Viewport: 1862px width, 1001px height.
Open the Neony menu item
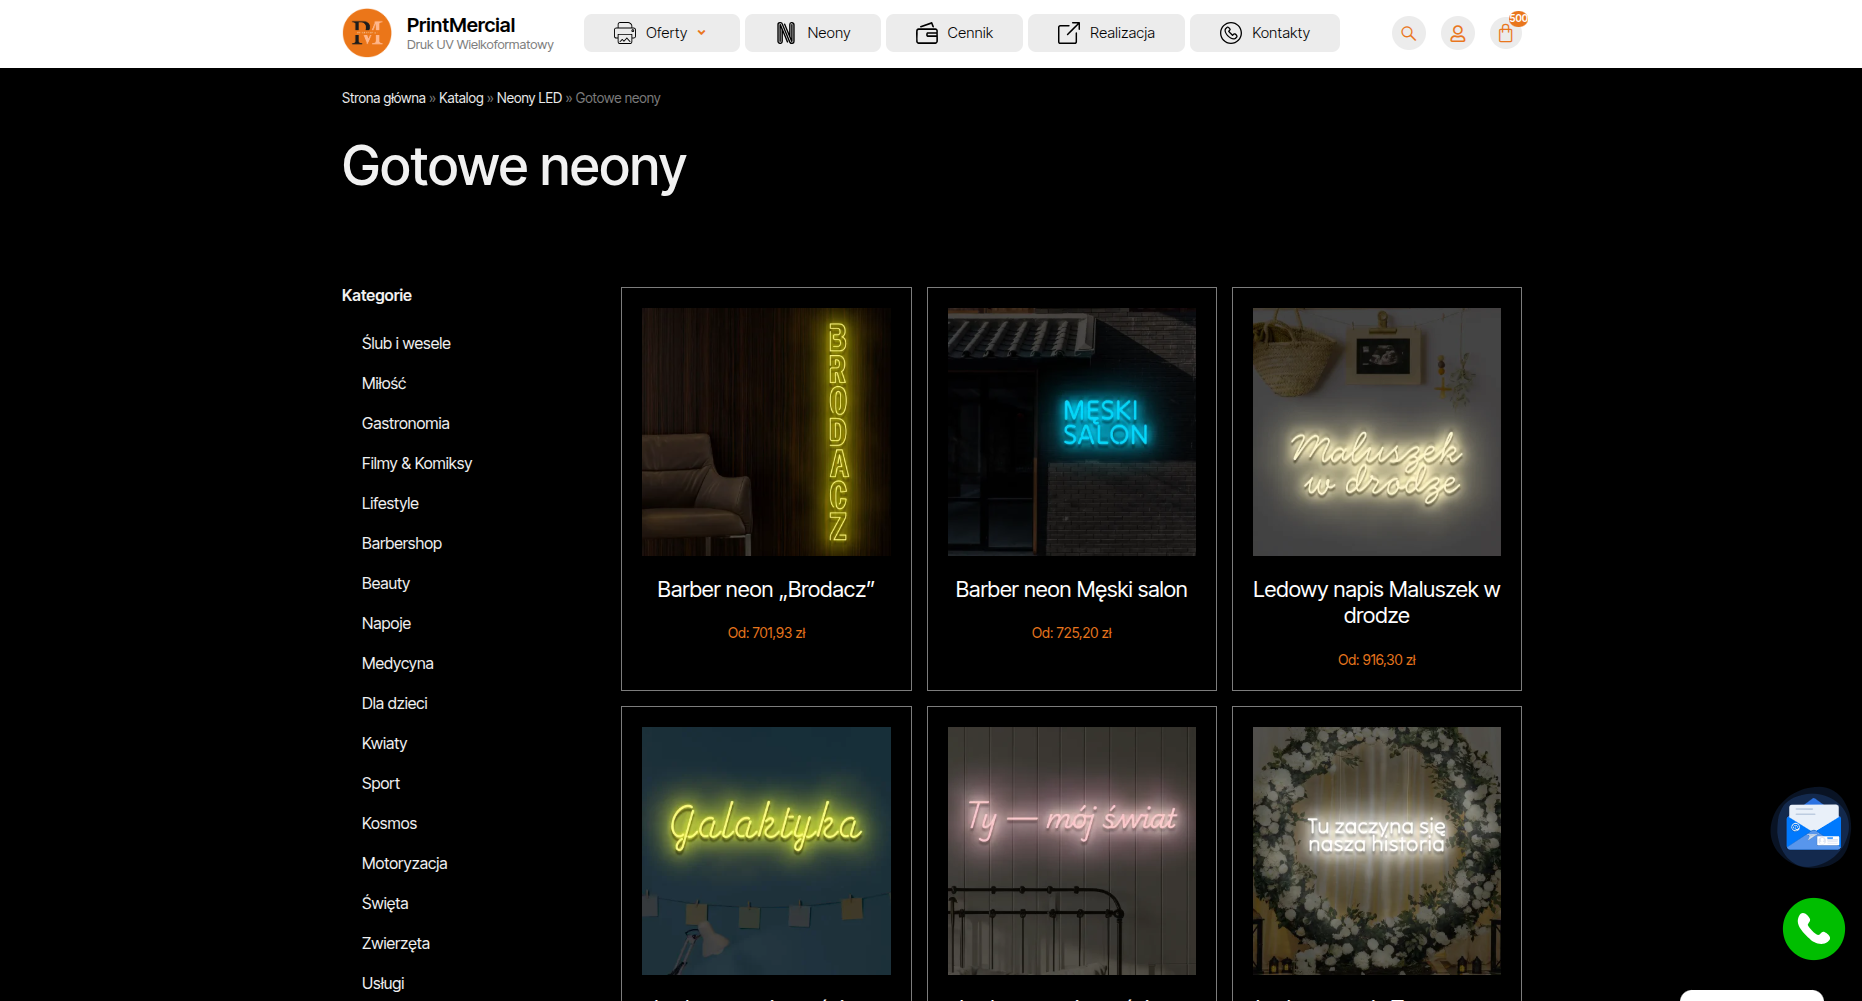[813, 33]
